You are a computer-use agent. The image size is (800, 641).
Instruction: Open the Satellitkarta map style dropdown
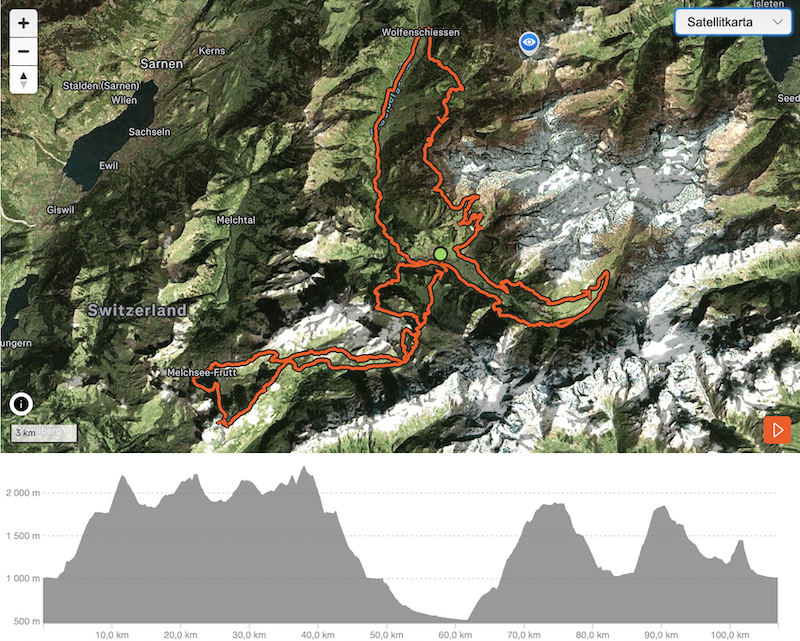pyautogui.click(x=733, y=22)
